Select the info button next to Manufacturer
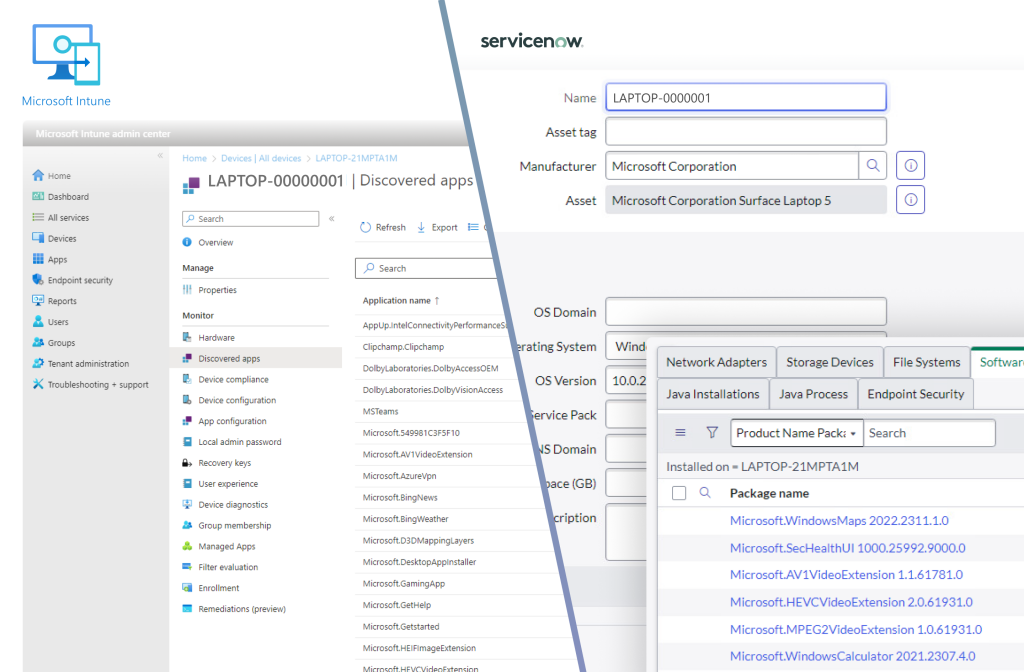1024x672 pixels. click(909, 165)
